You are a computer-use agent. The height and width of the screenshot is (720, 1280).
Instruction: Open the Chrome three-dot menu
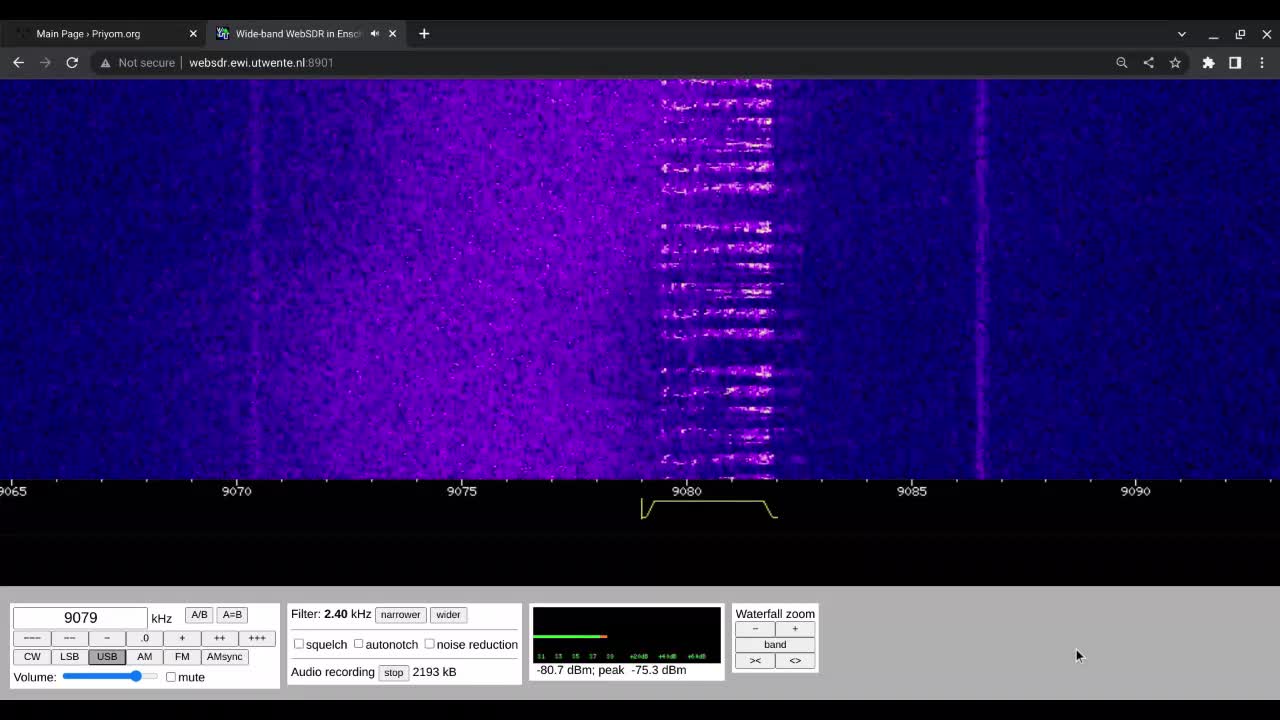click(1262, 62)
